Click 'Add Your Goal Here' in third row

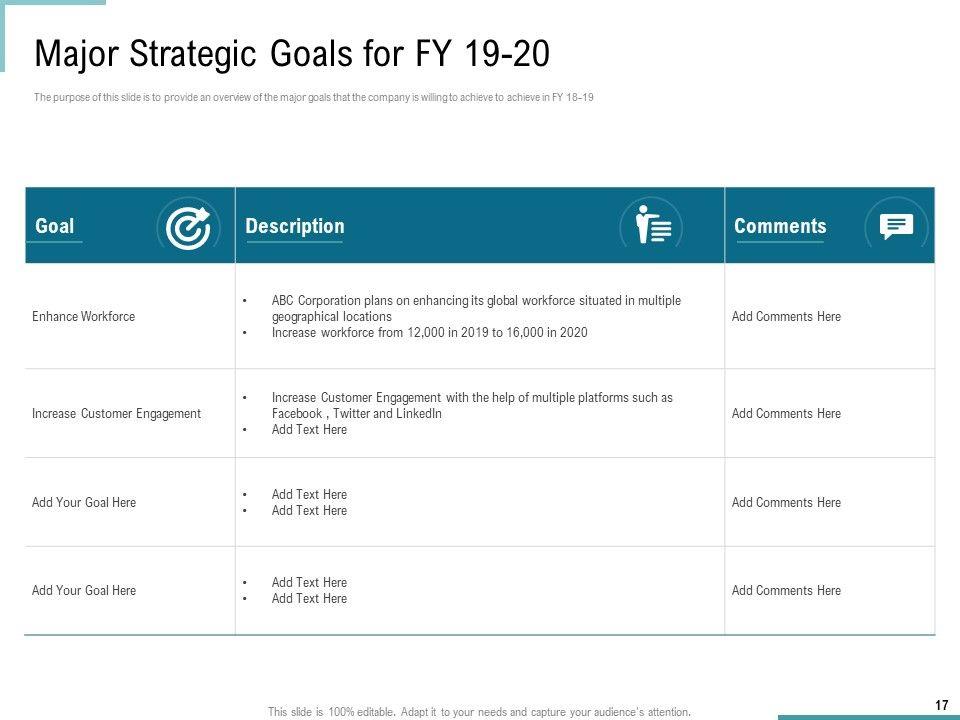[x=84, y=502]
